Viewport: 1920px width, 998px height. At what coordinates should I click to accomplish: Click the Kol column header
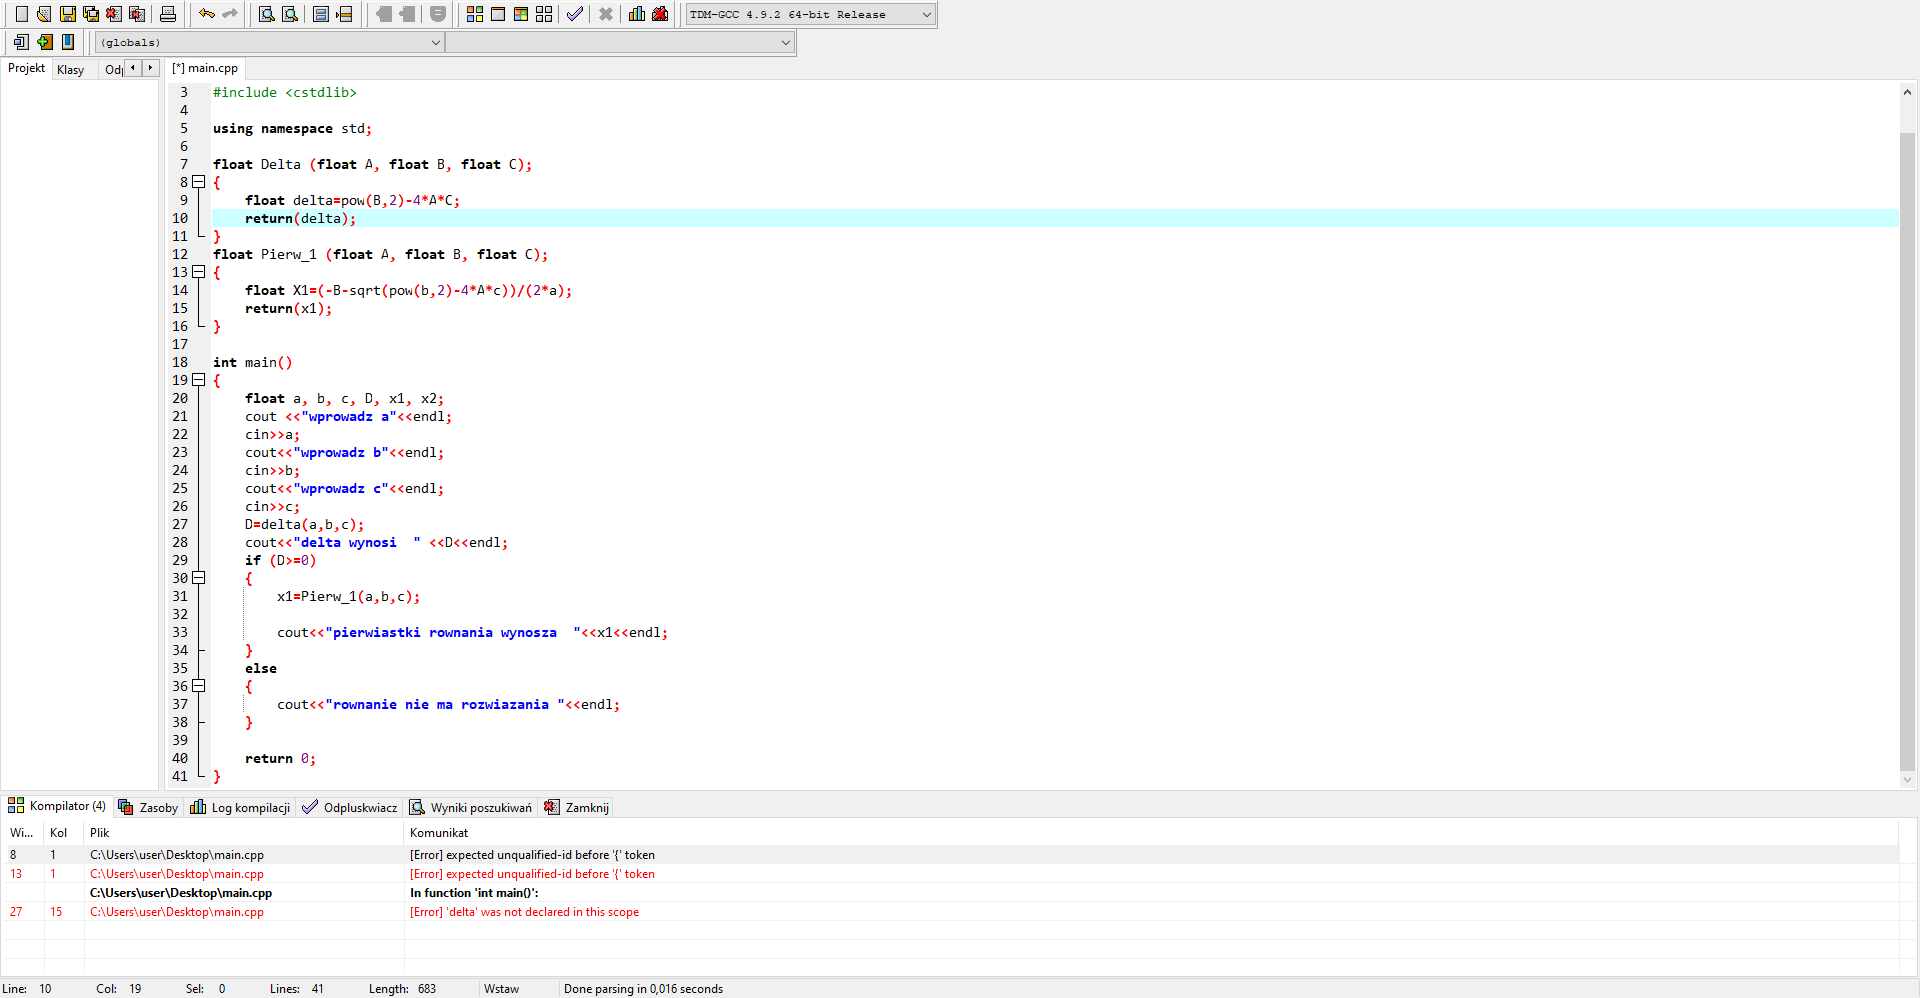coord(64,832)
